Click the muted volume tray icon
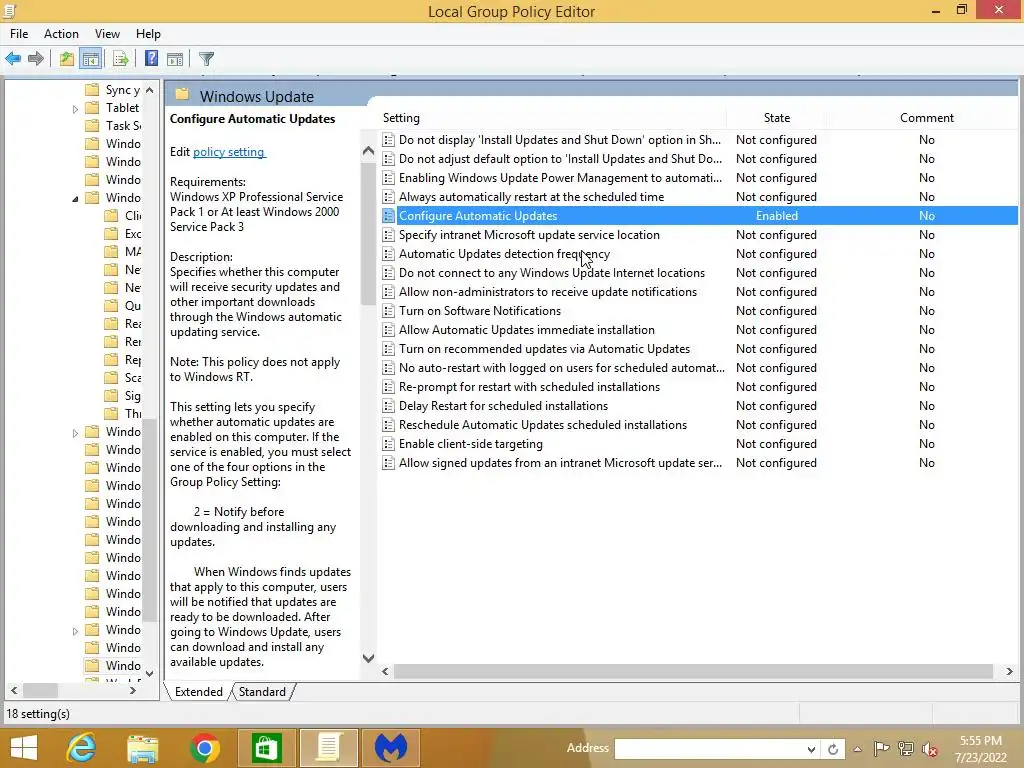Viewport: 1024px width, 768px height. (930, 749)
